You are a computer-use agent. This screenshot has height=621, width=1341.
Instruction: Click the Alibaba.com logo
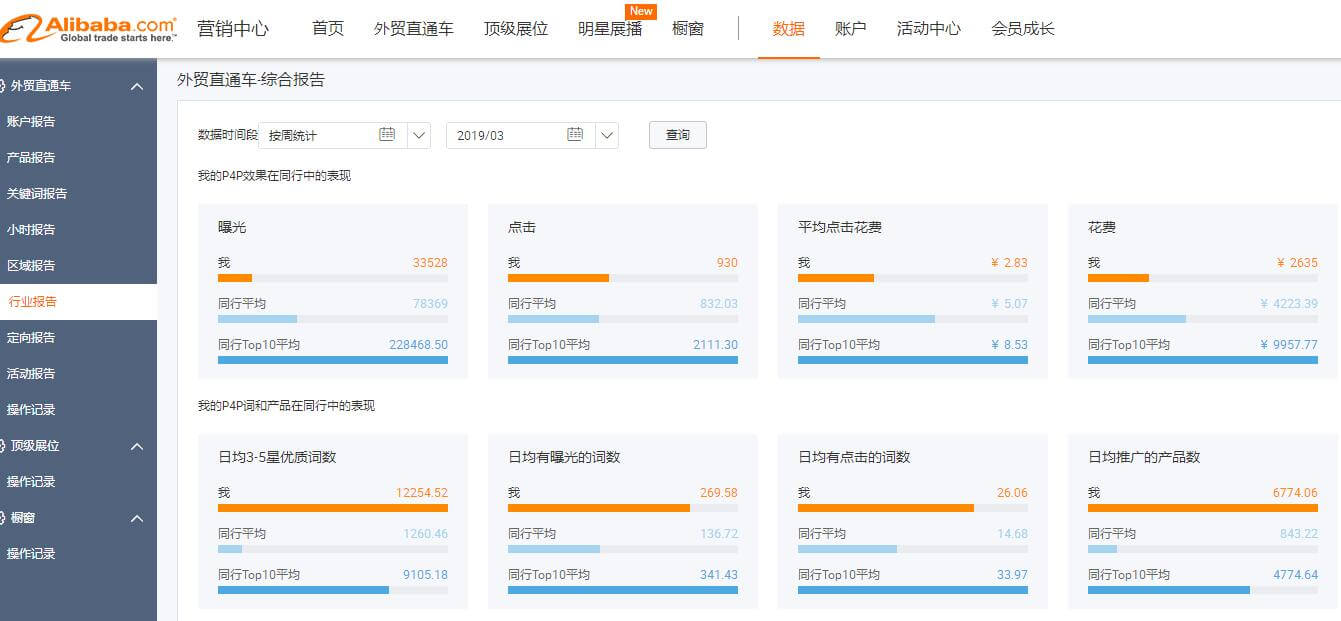coord(89,28)
